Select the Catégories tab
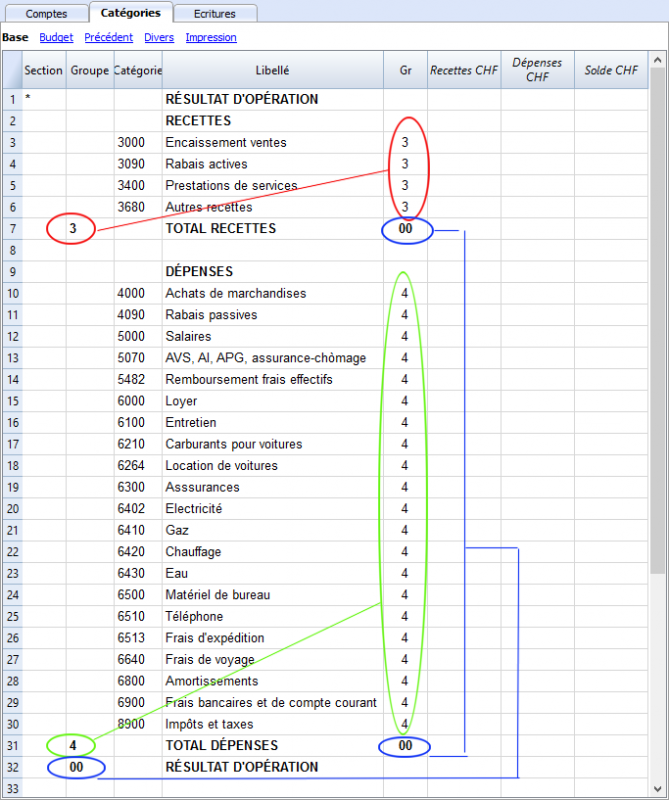The height and width of the screenshot is (800, 669). click(x=130, y=13)
